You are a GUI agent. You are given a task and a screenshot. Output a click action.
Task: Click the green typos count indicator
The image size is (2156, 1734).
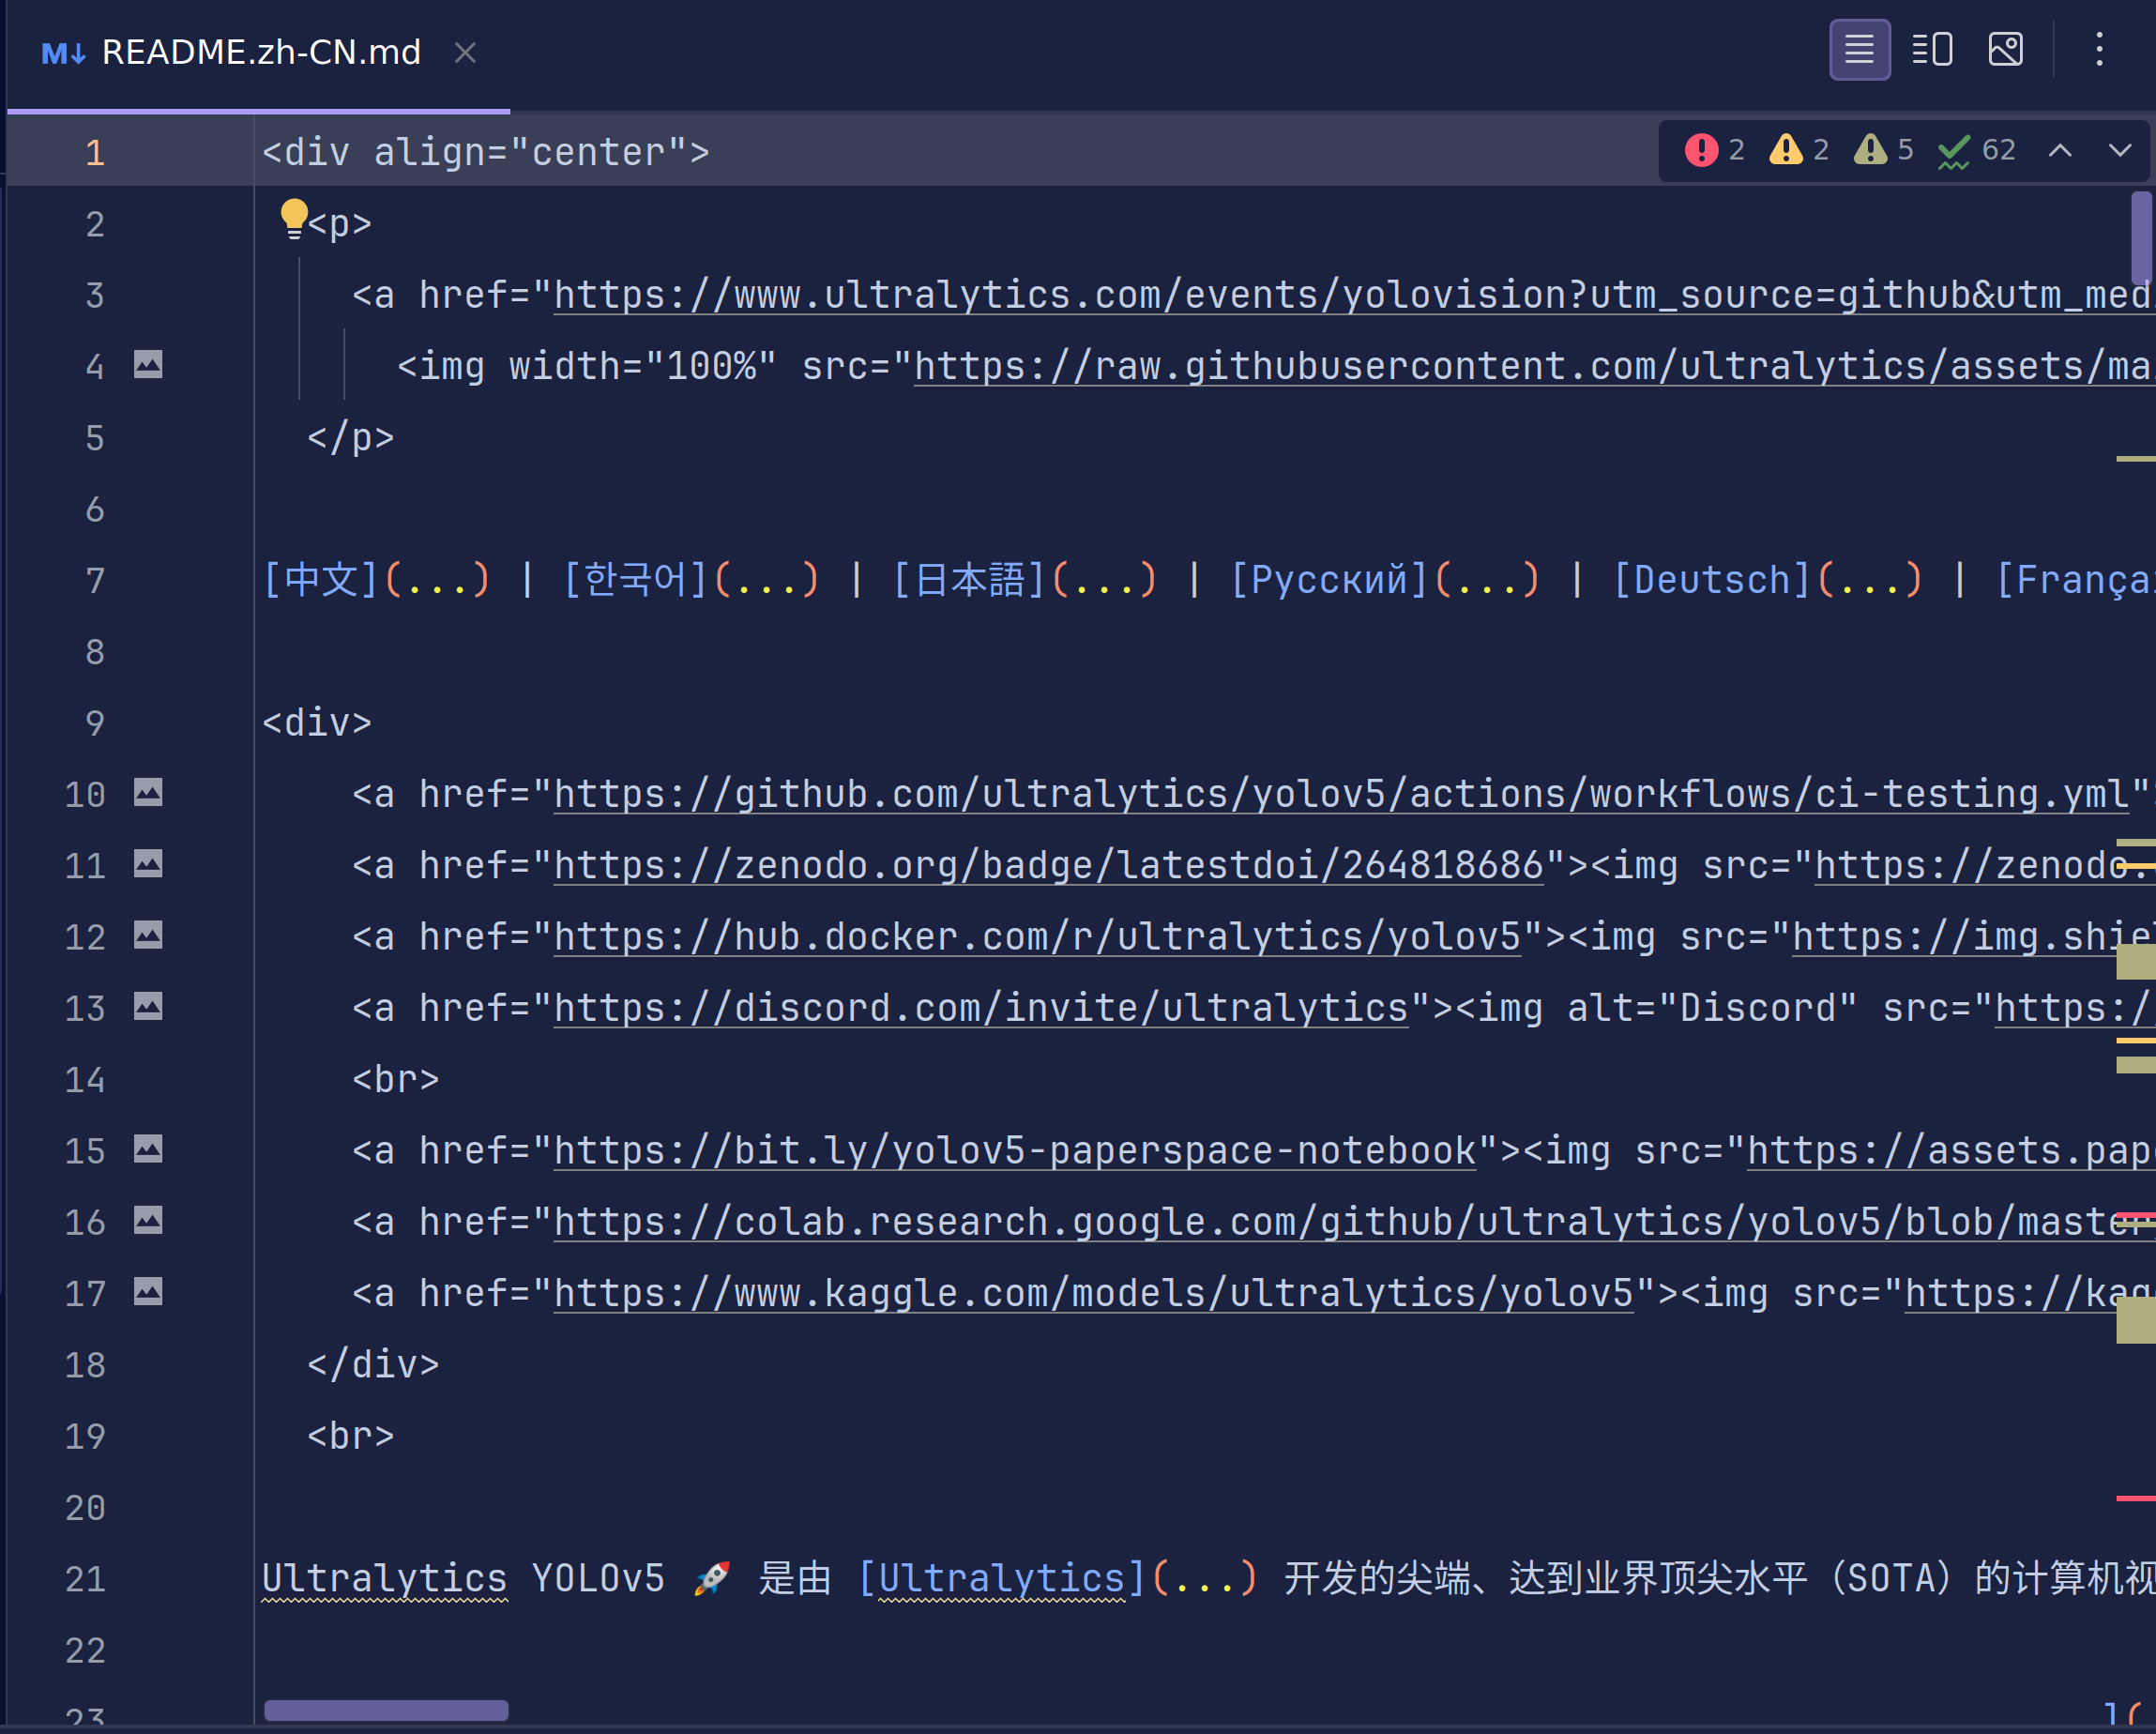1976,150
